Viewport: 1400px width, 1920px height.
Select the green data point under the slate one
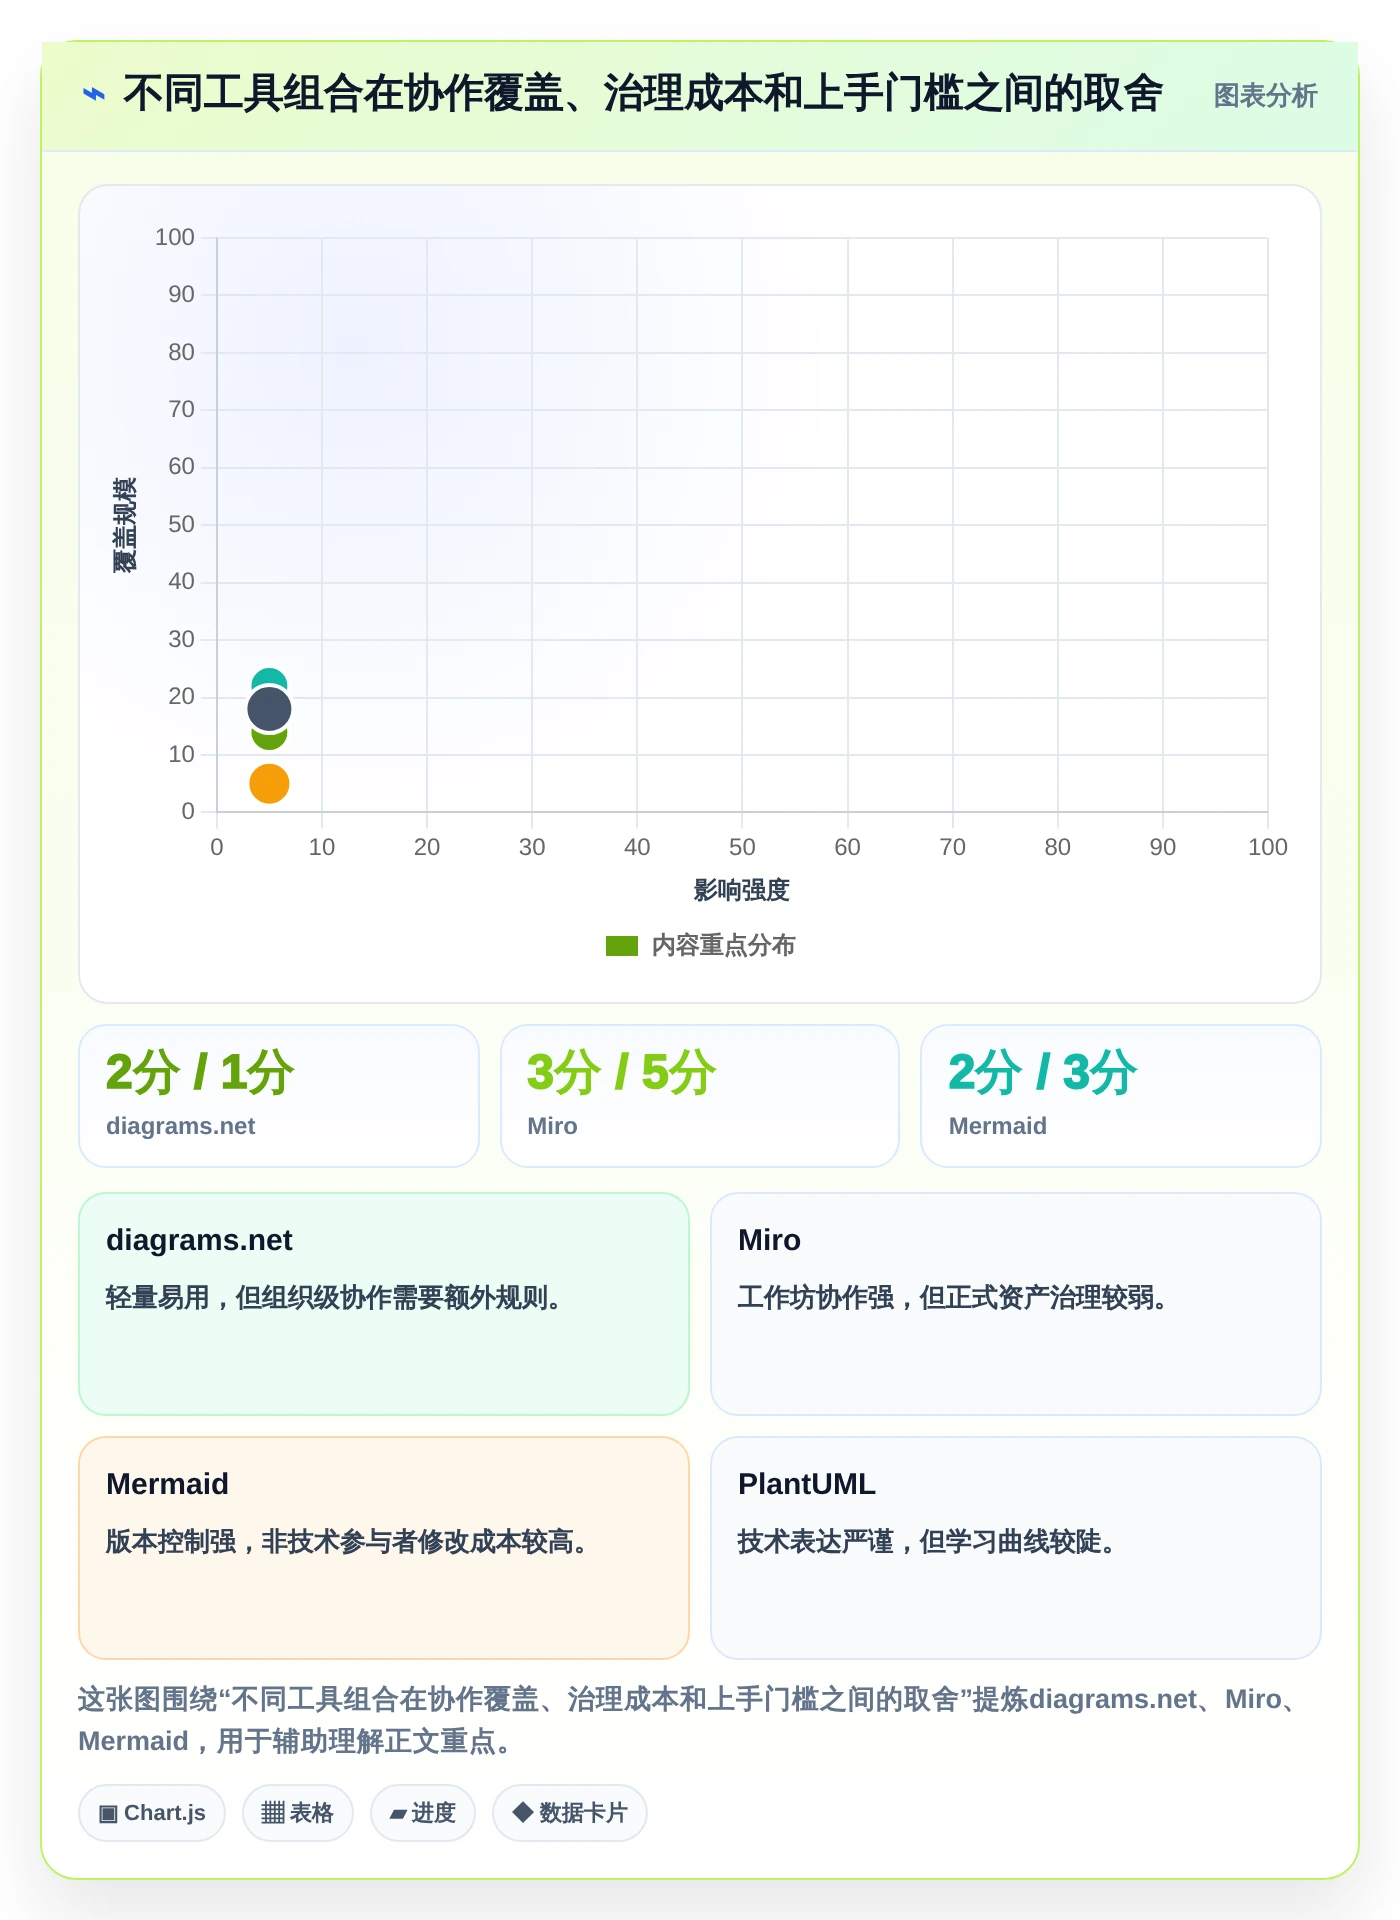pos(269,739)
